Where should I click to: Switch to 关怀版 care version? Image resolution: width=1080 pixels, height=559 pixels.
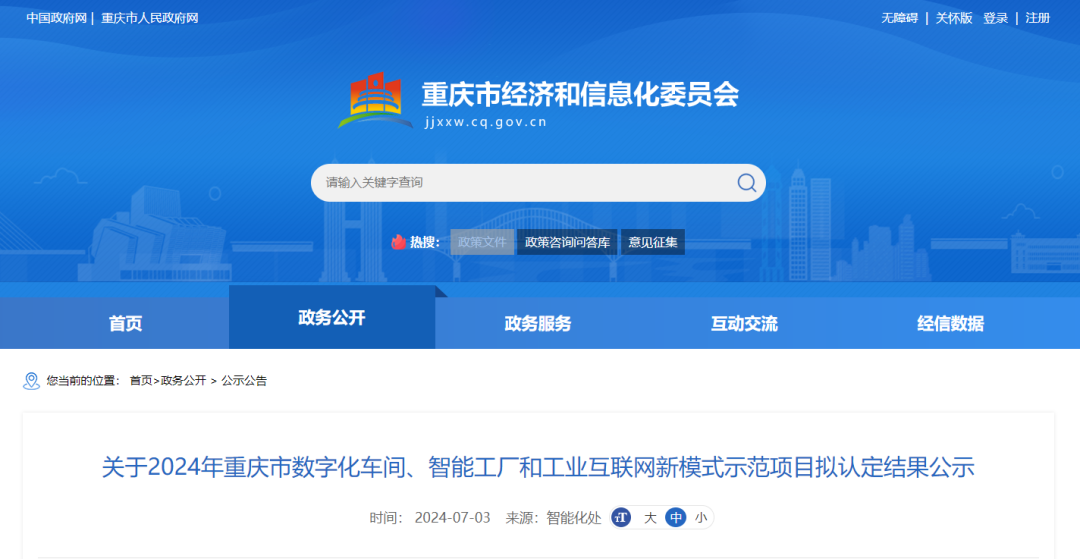(x=953, y=18)
